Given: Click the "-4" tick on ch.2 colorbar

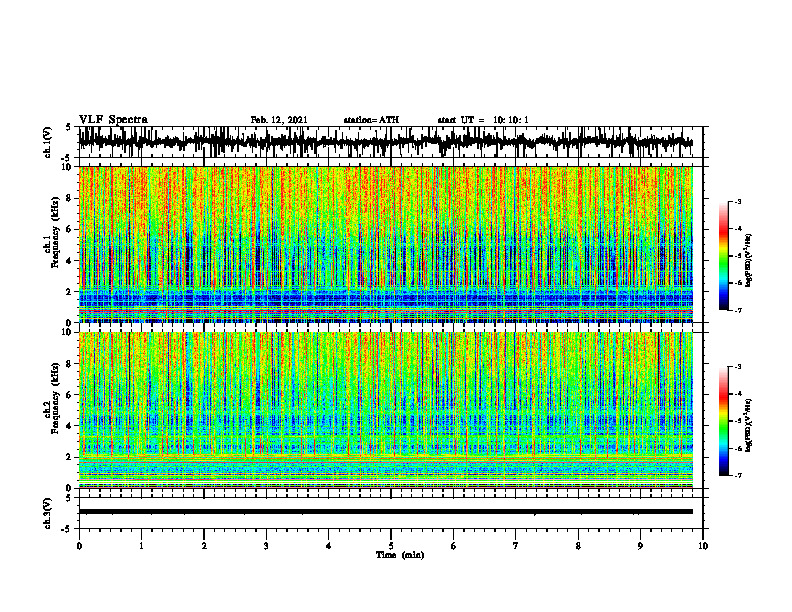Looking at the screenshot, I should point(737,394).
